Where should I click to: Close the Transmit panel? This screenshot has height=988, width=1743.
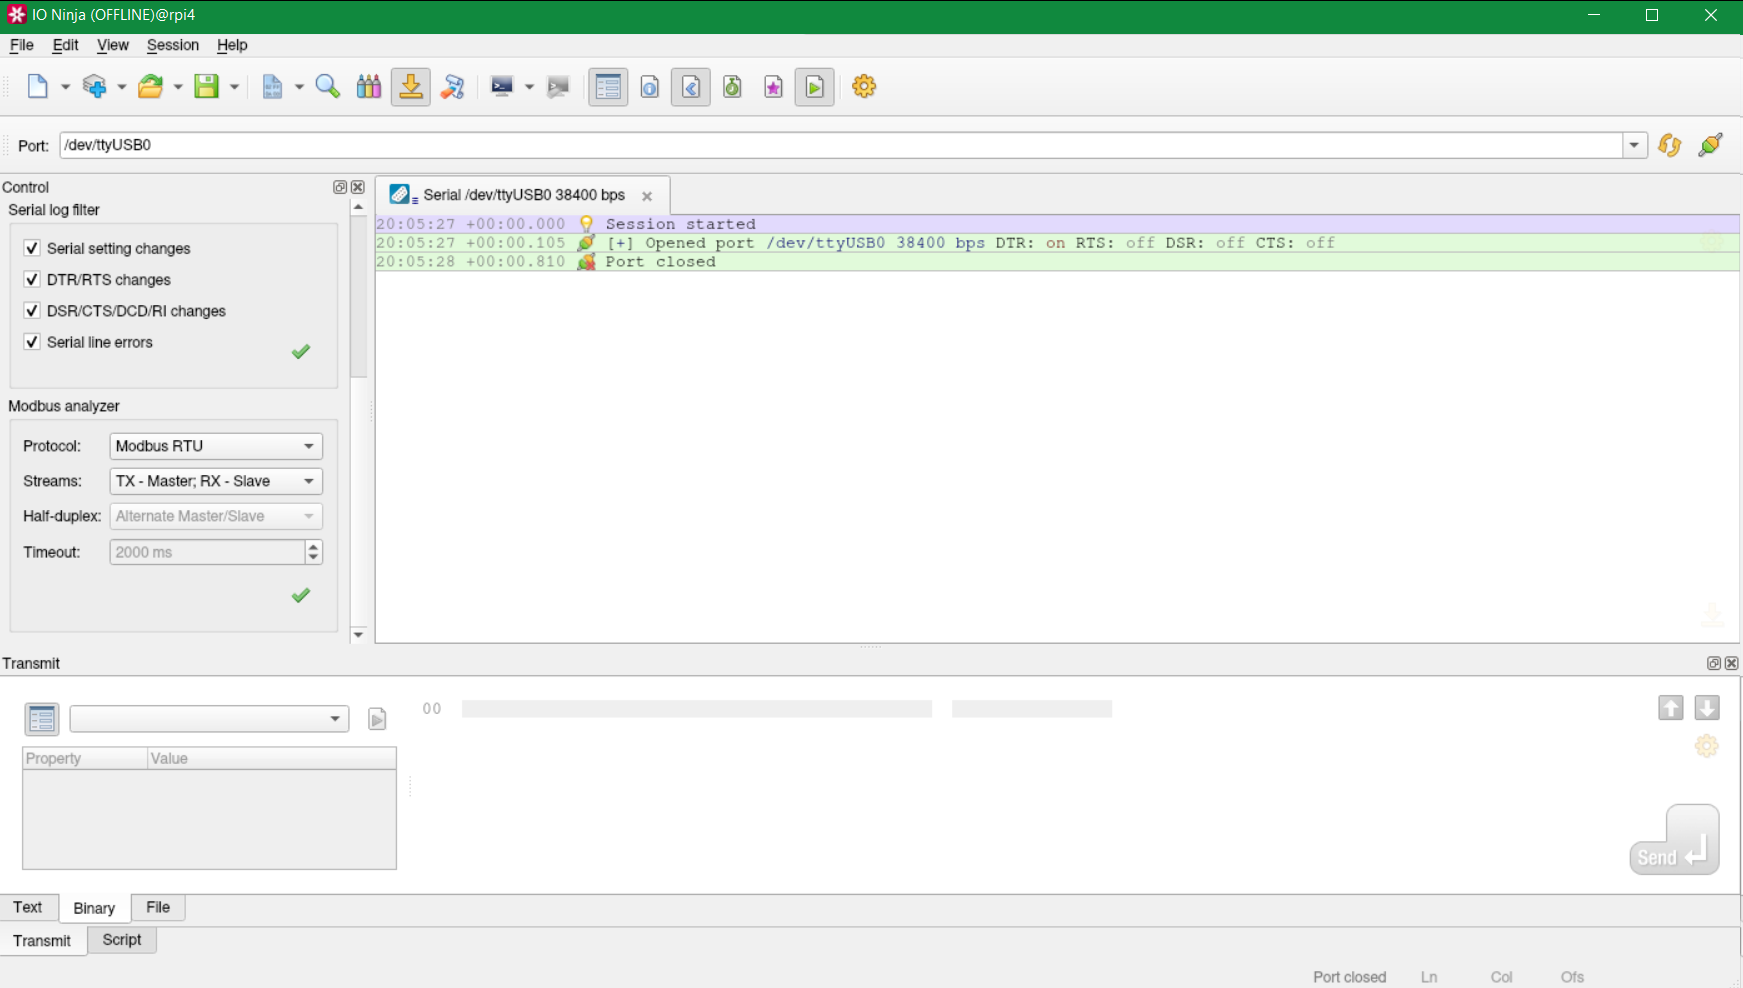[1732, 663]
